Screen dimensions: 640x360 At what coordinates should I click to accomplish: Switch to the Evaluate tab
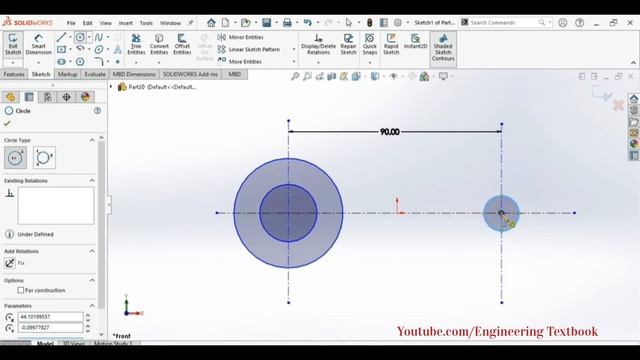(95, 74)
